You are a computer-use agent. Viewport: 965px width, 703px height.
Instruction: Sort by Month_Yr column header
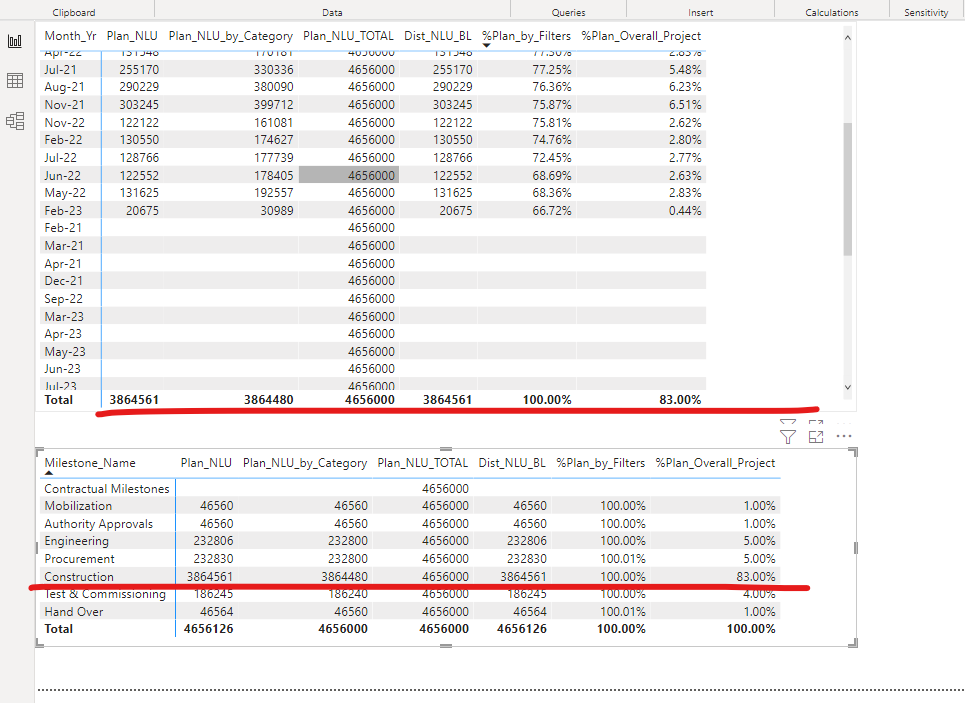[x=70, y=36]
